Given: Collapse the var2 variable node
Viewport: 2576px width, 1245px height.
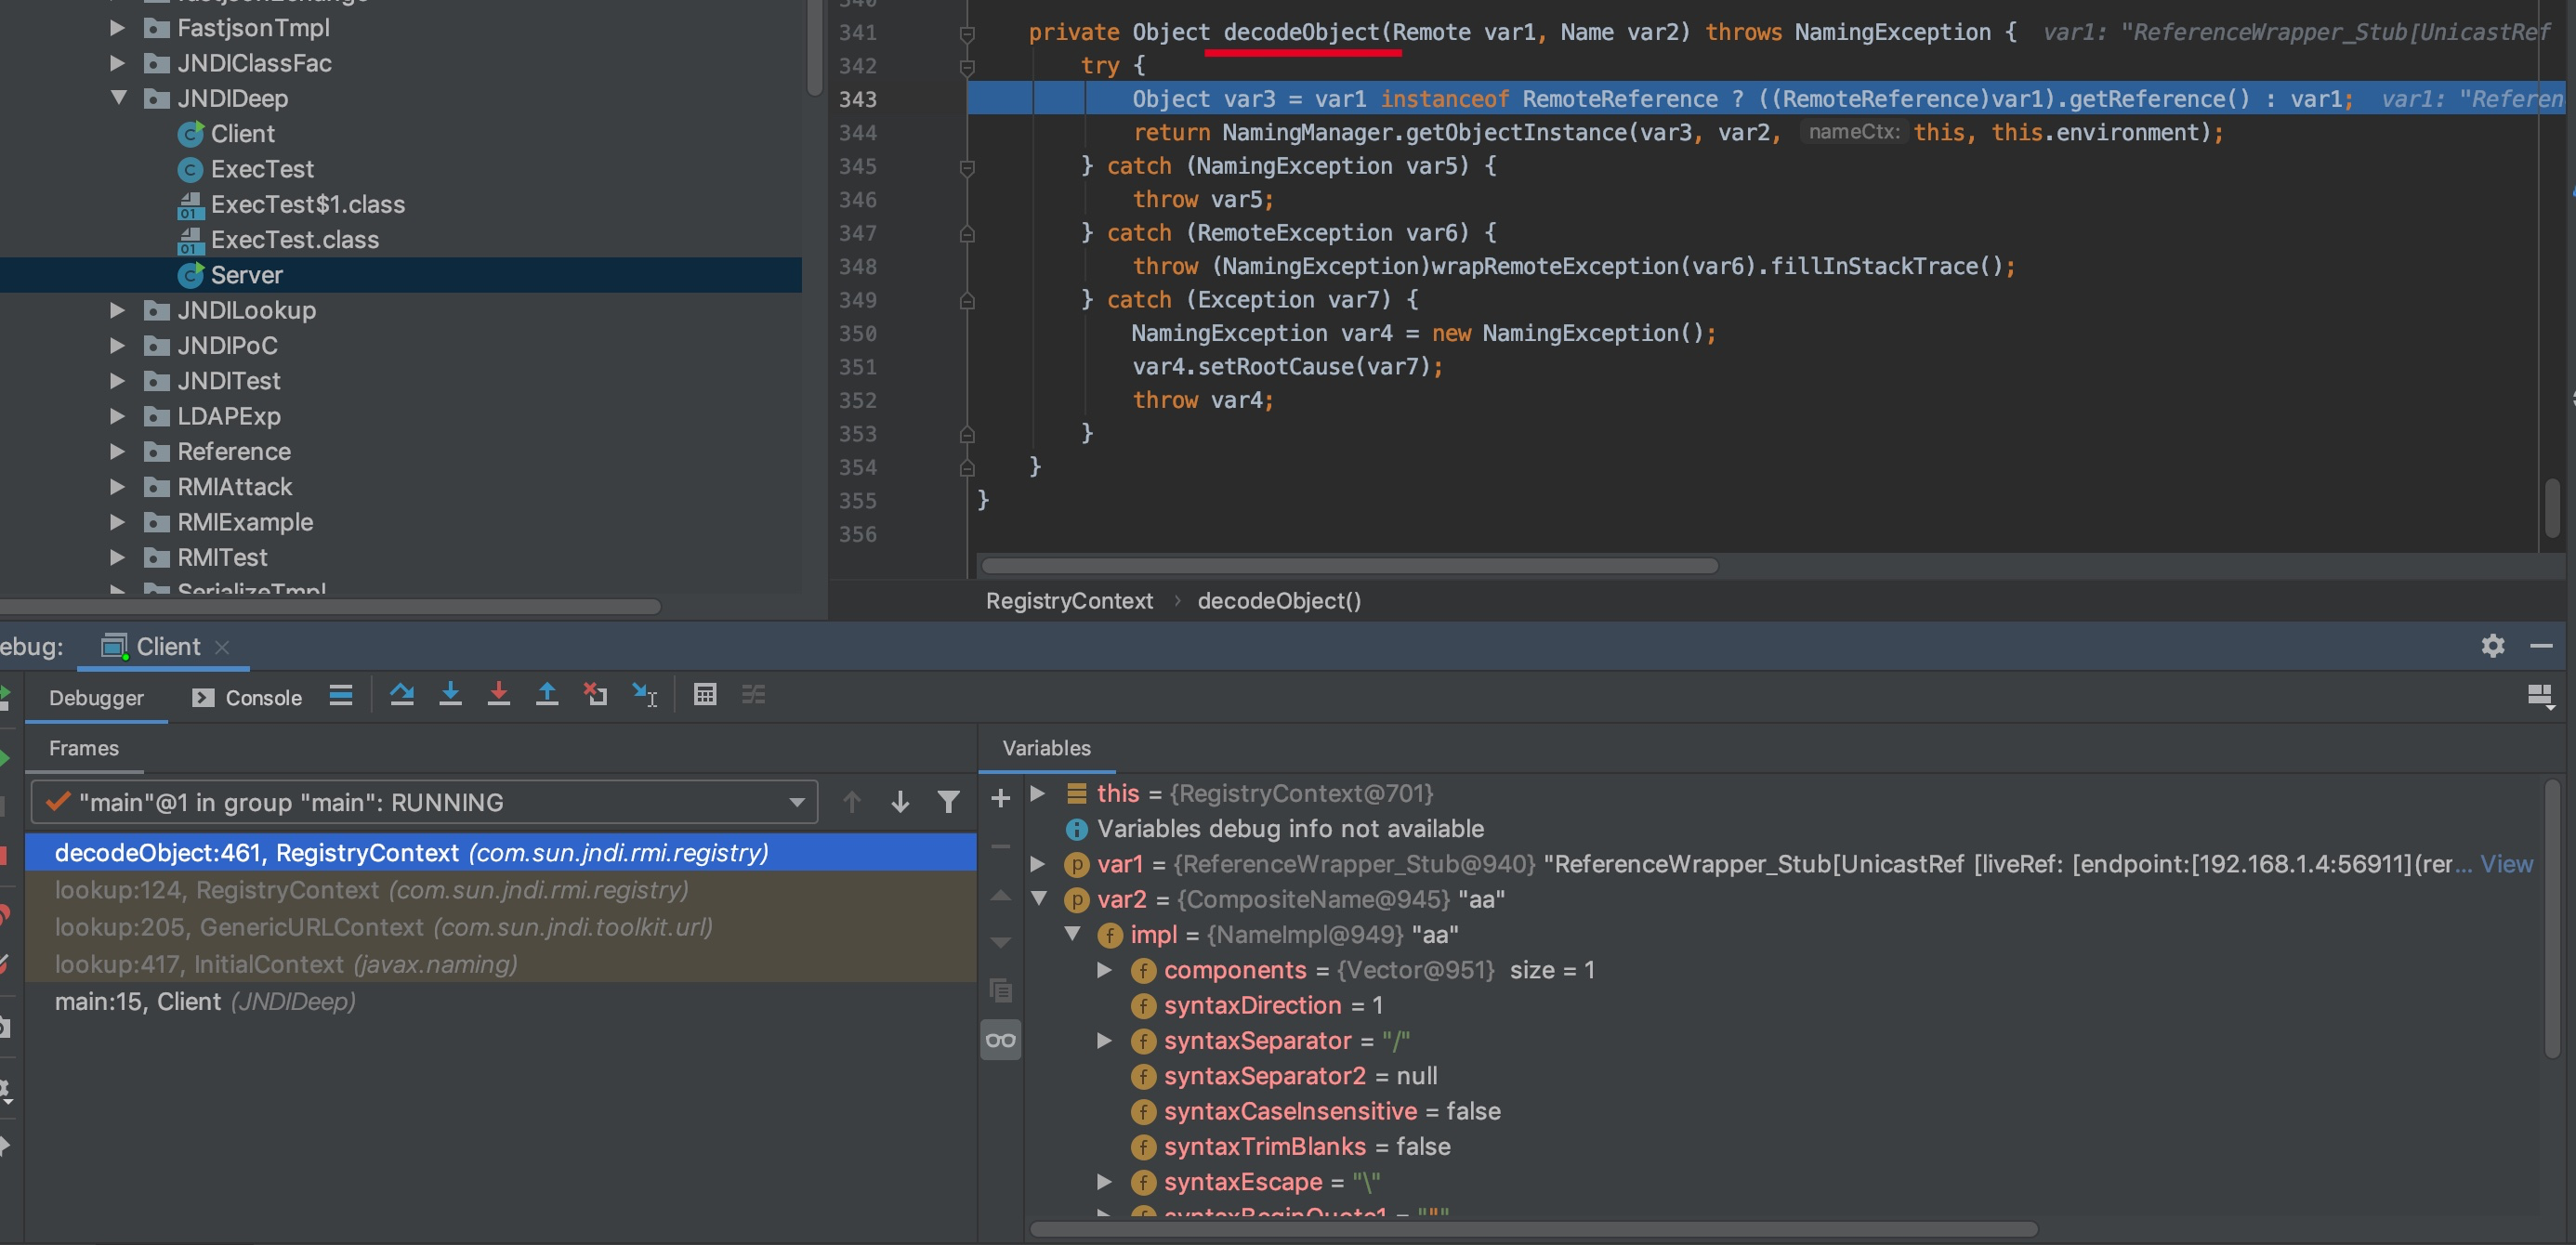Looking at the screenshot, I should (x=1039, y=899).
